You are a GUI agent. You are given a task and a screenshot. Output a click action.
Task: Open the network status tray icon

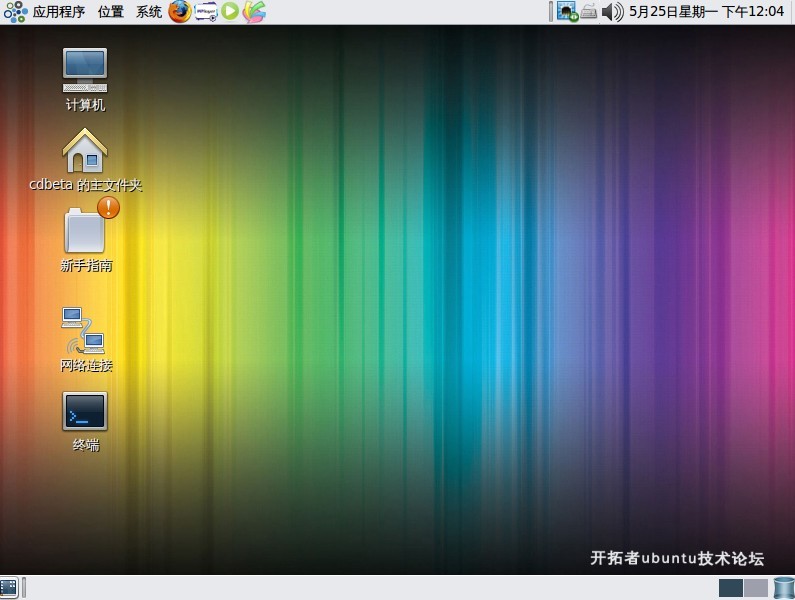point(567,11)
